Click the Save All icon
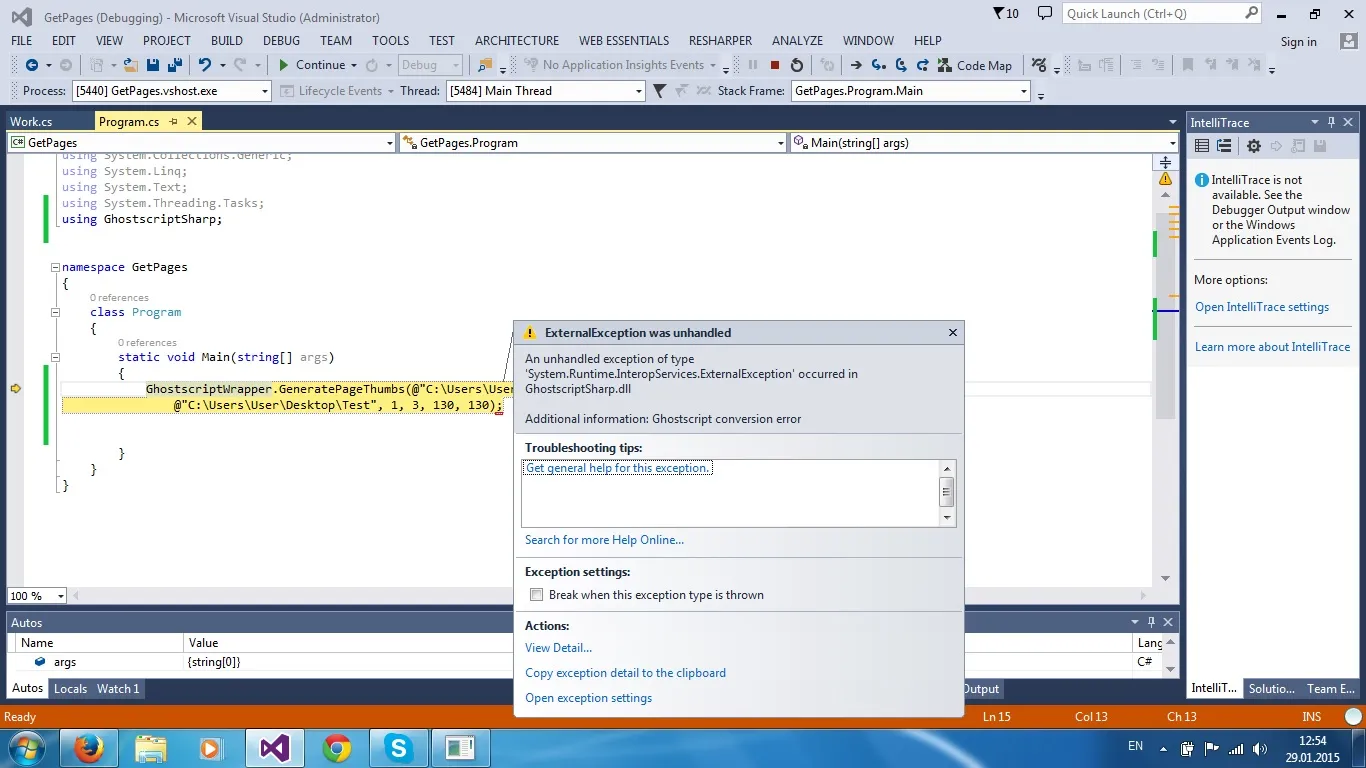 [175, 65]
